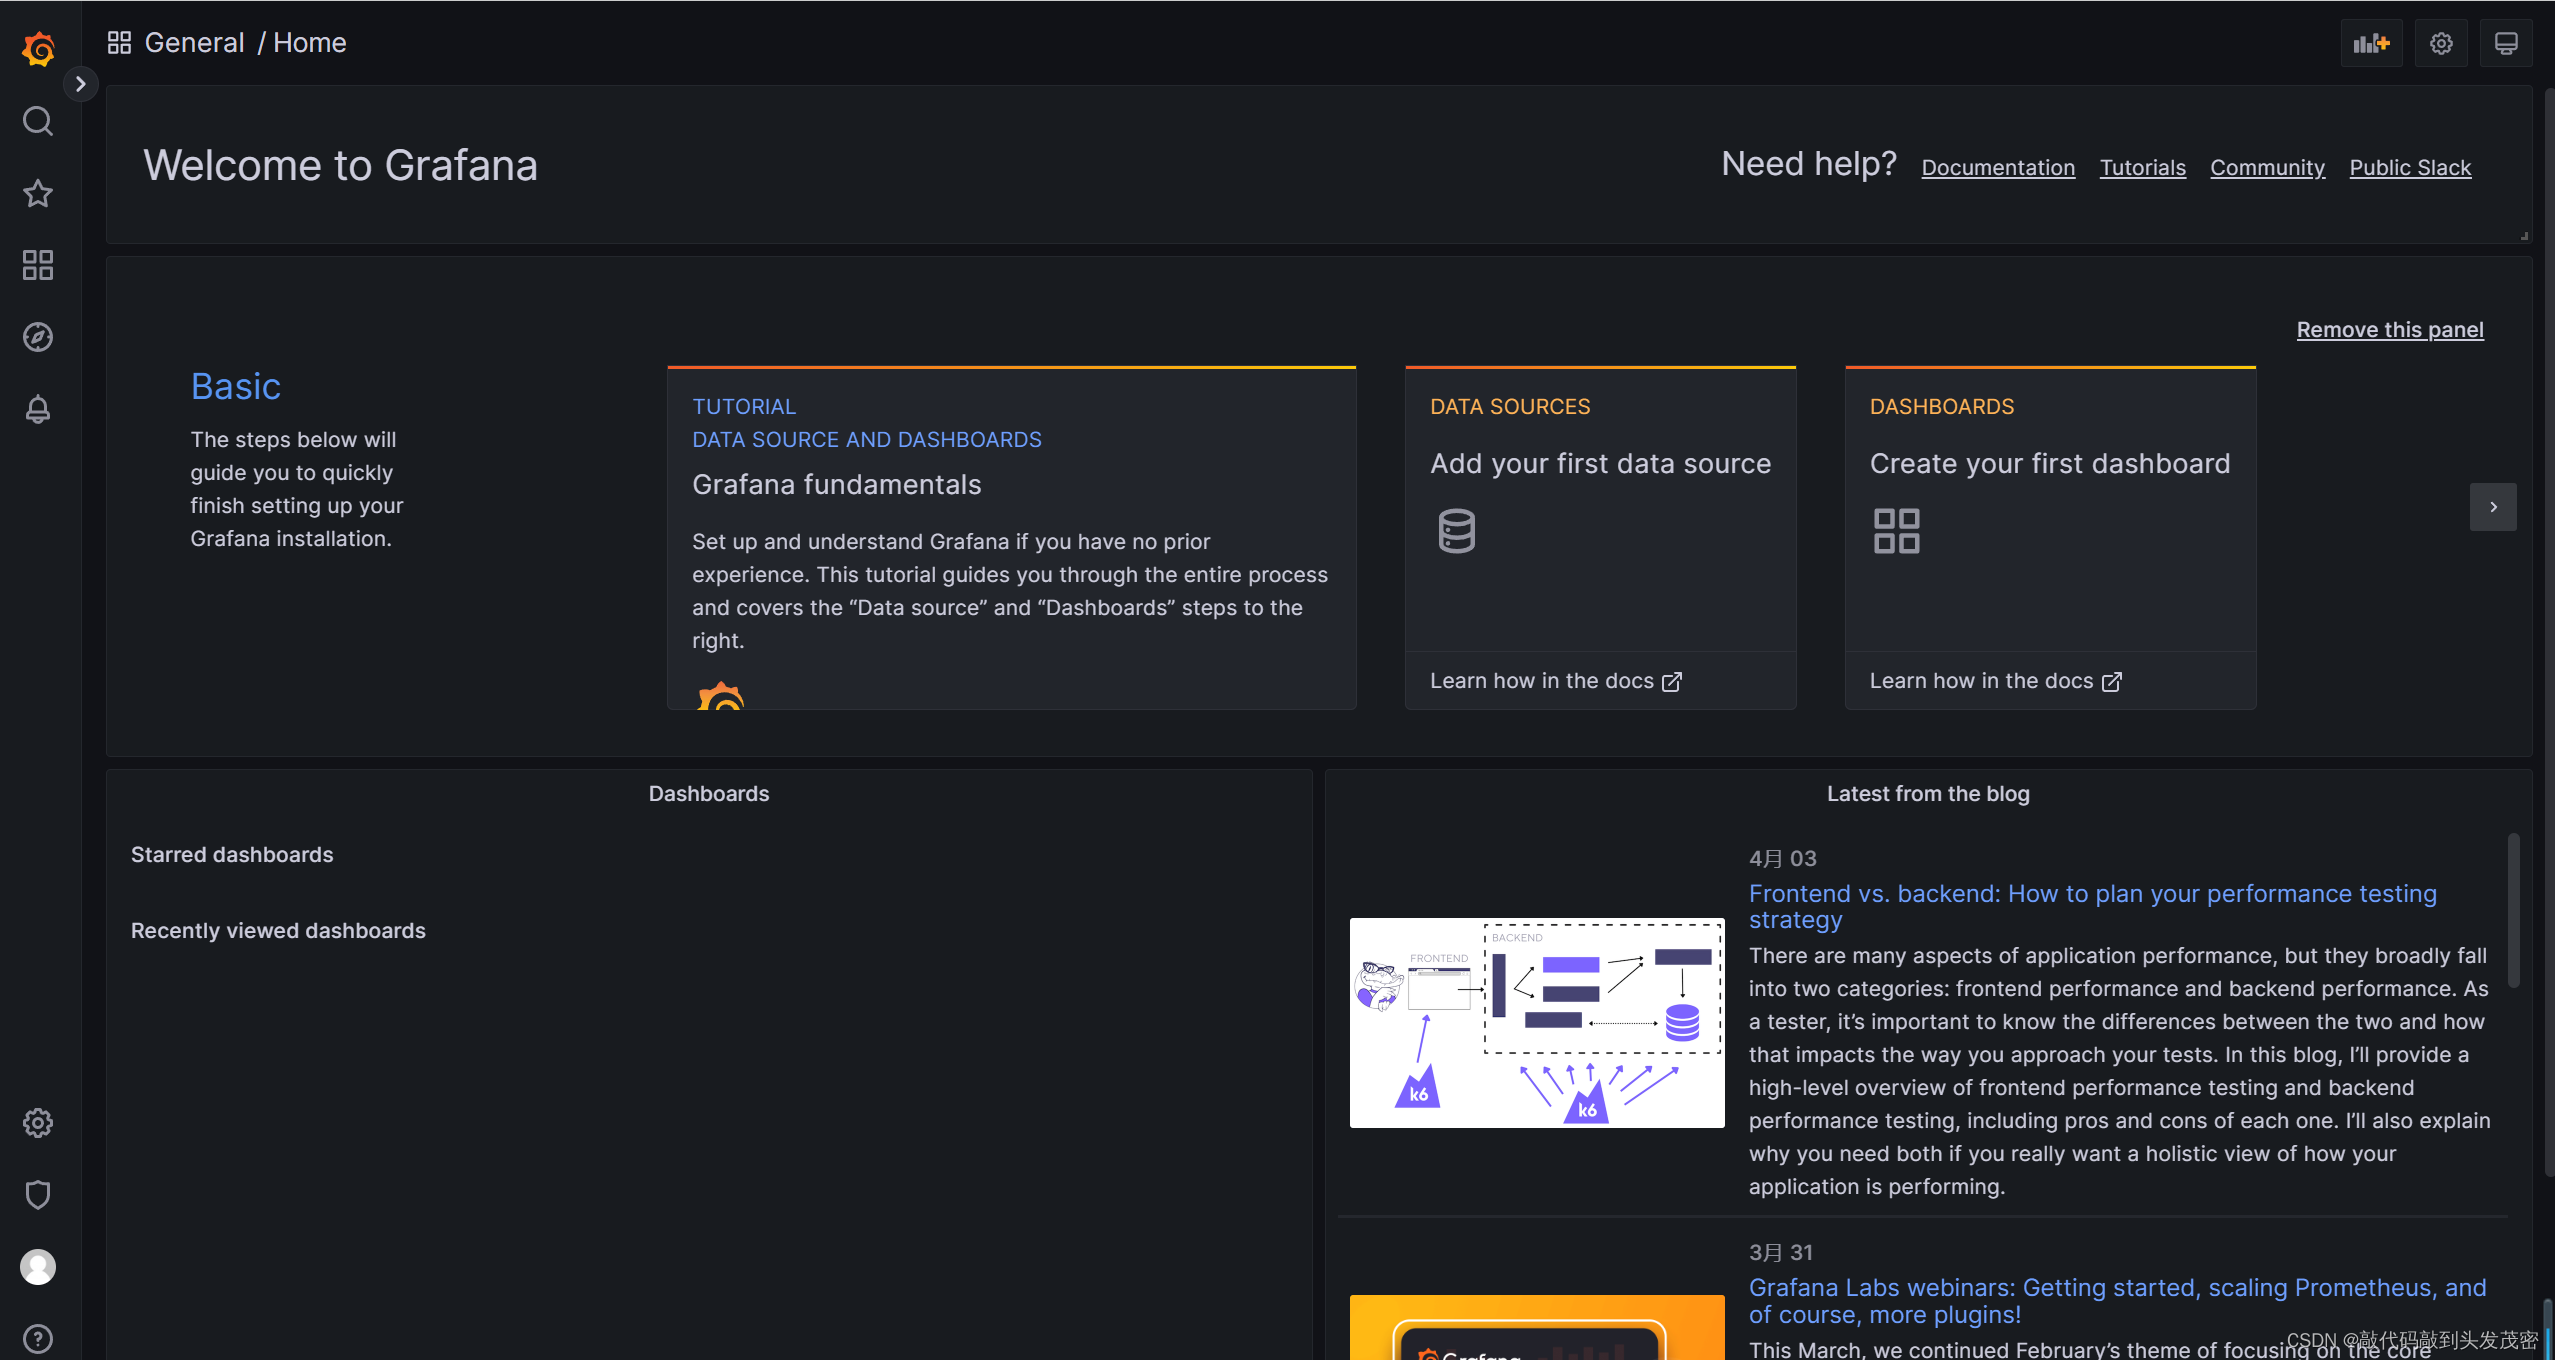Open the Explore compass icon
Viewport: 2555px width, 1360px height.
point(38,337)
